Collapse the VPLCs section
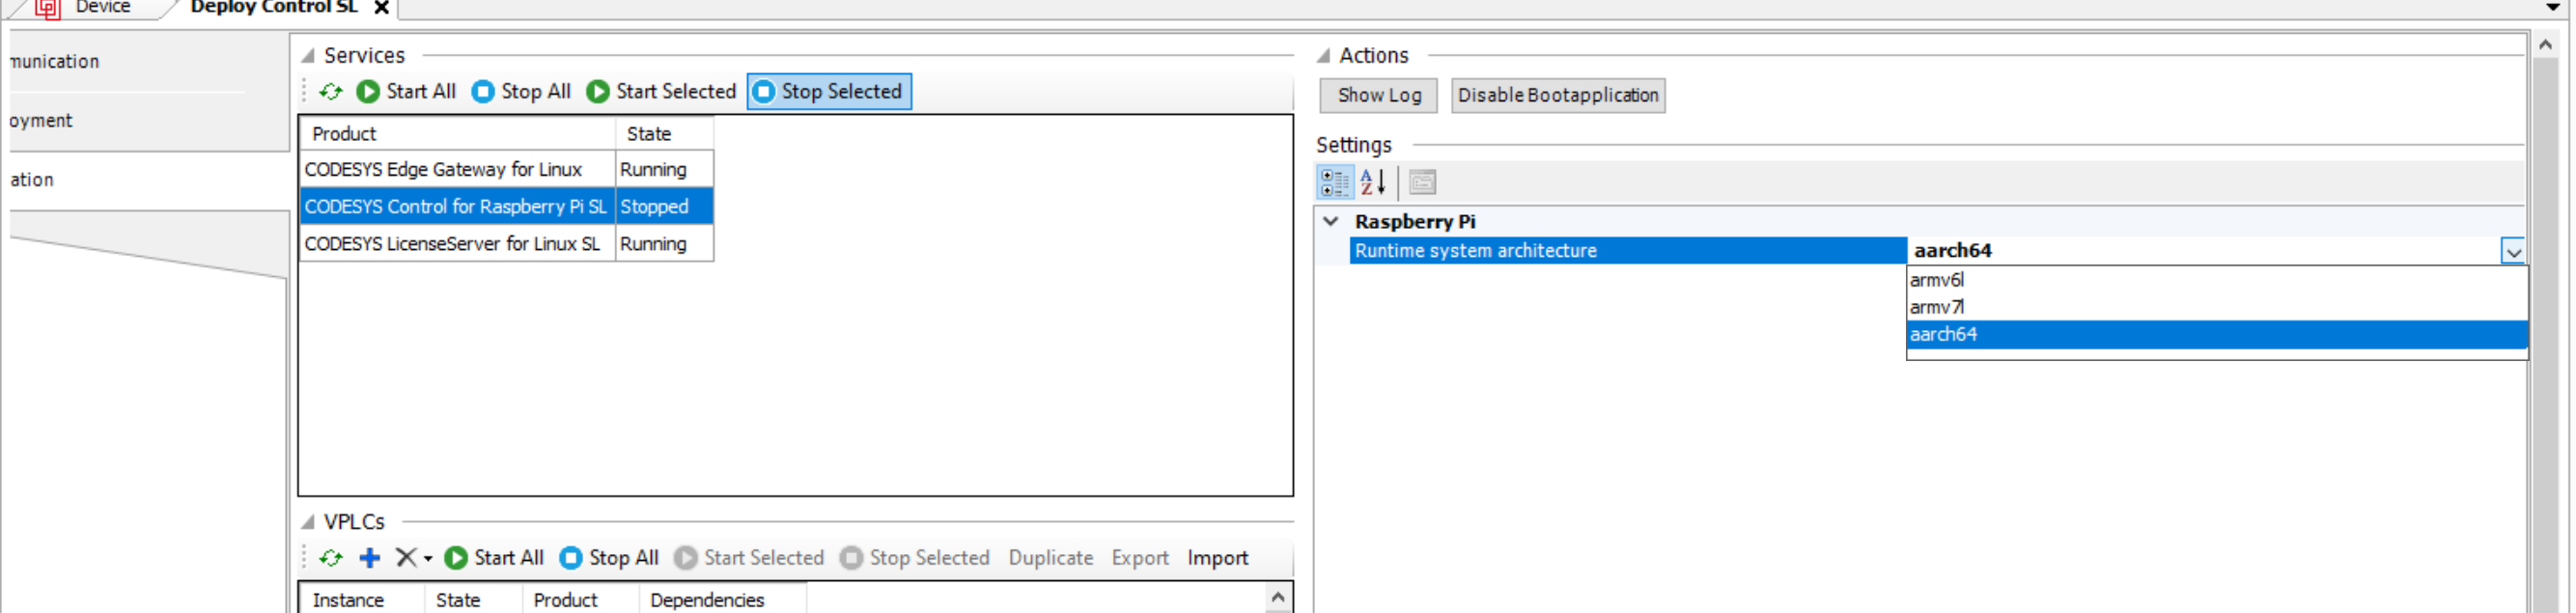 (x=308, y=522)
